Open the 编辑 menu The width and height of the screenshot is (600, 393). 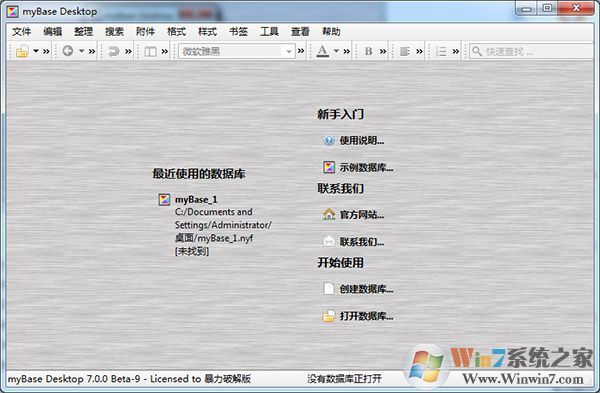tap(52, 32)
